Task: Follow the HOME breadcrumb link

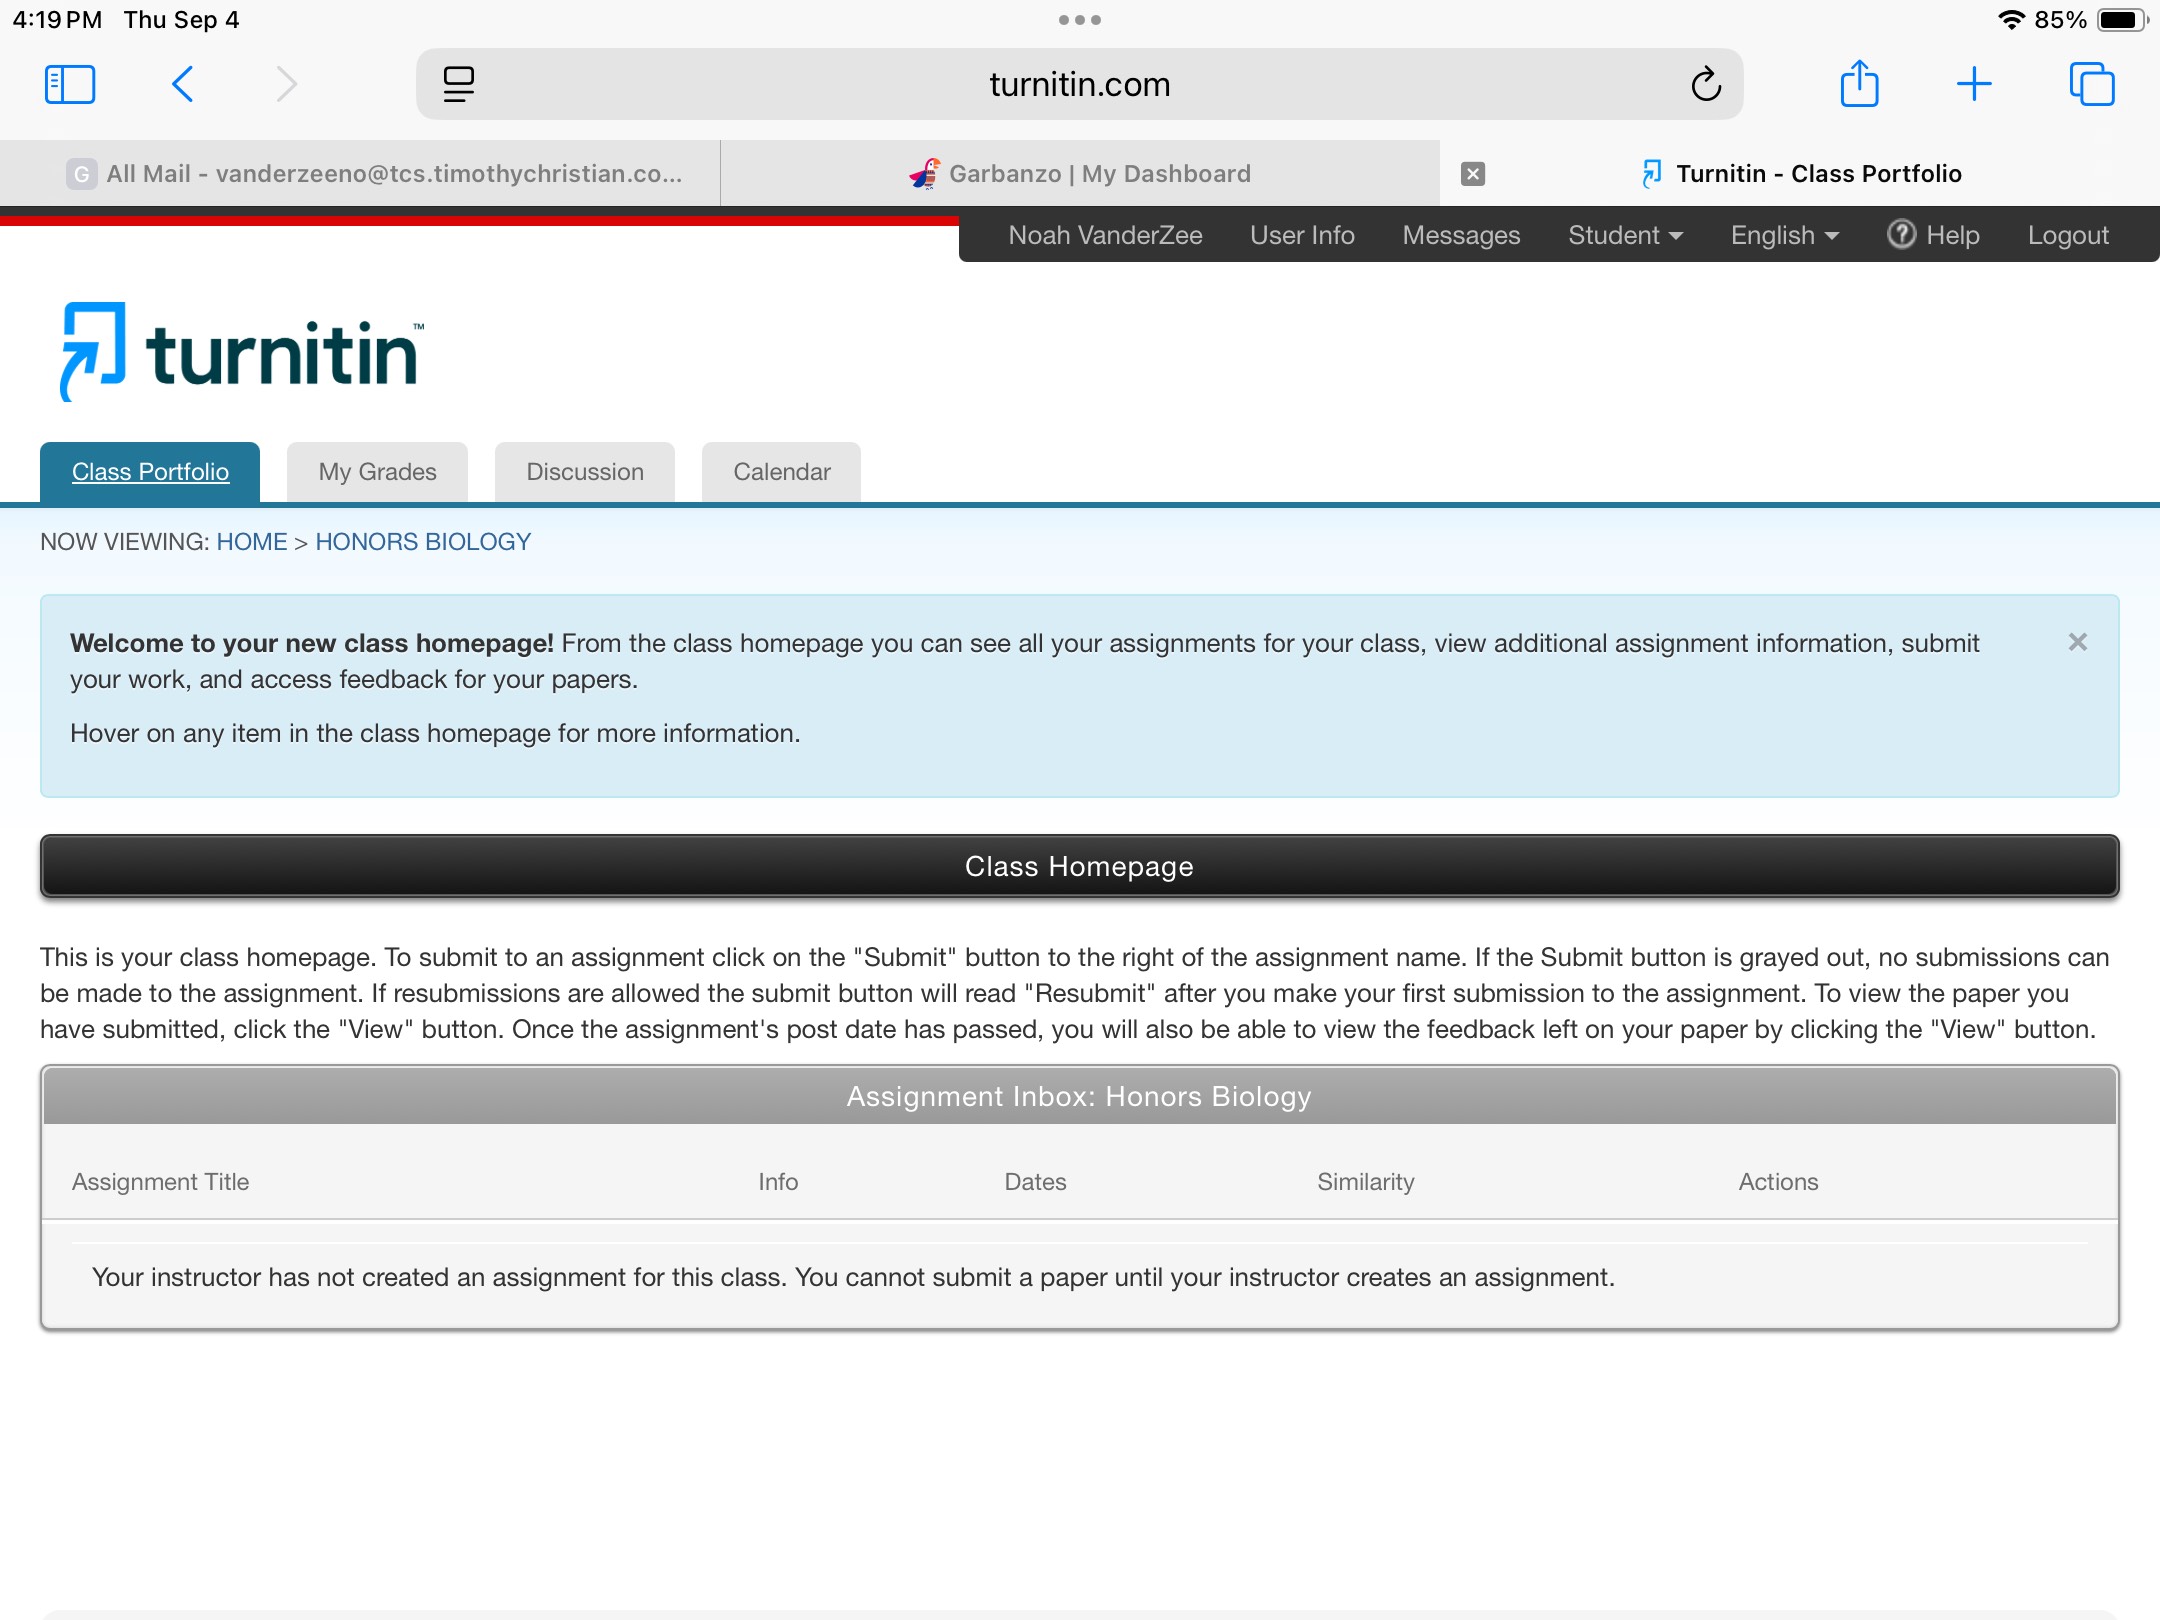Action: click(x=252, y=542)
